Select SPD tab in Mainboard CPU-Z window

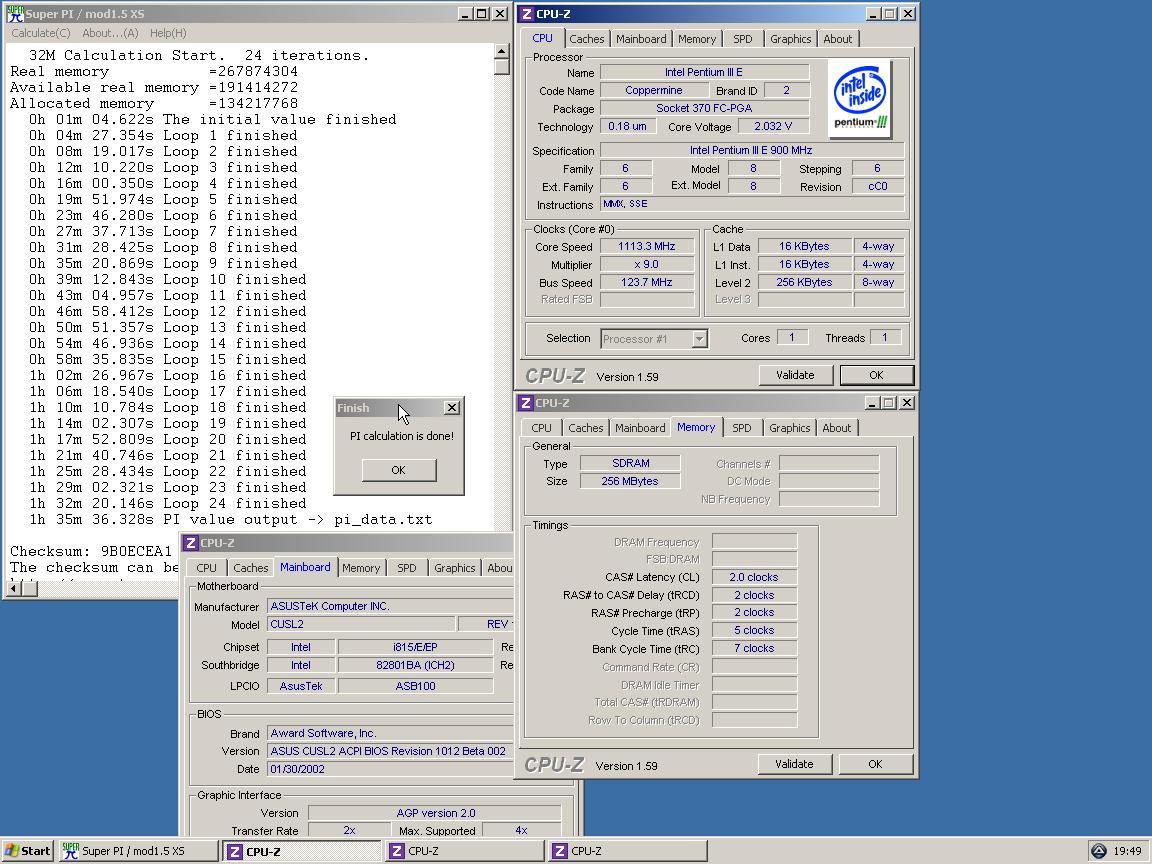click(x=407, y=568)
